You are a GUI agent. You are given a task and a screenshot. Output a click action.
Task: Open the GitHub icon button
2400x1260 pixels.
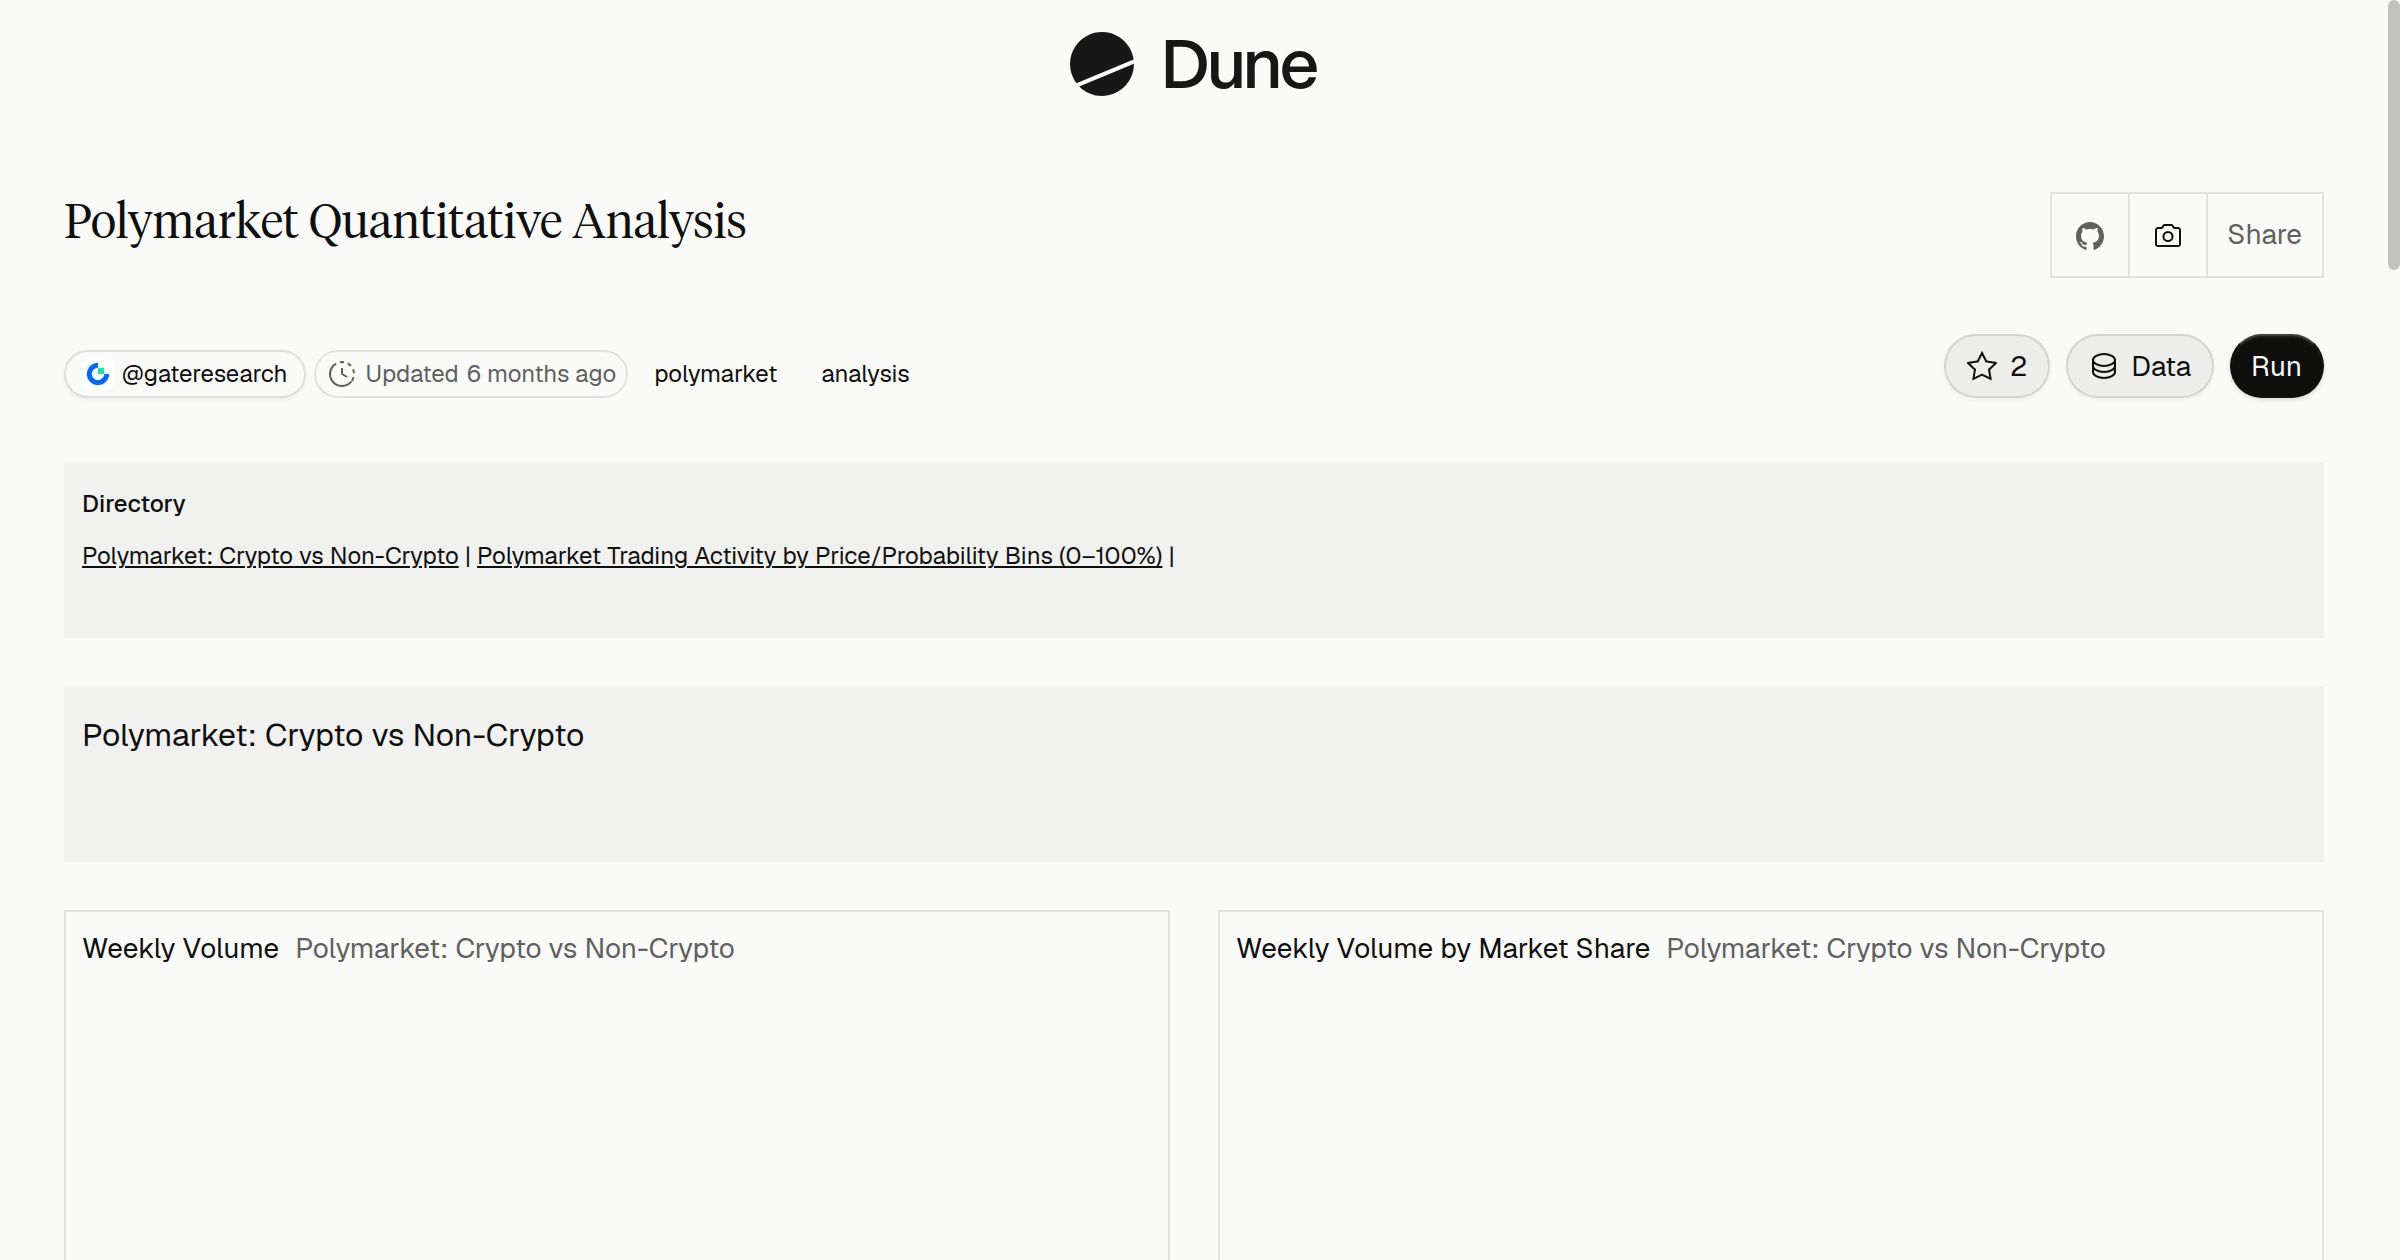pyautogui.click(x=2090, y=235)
